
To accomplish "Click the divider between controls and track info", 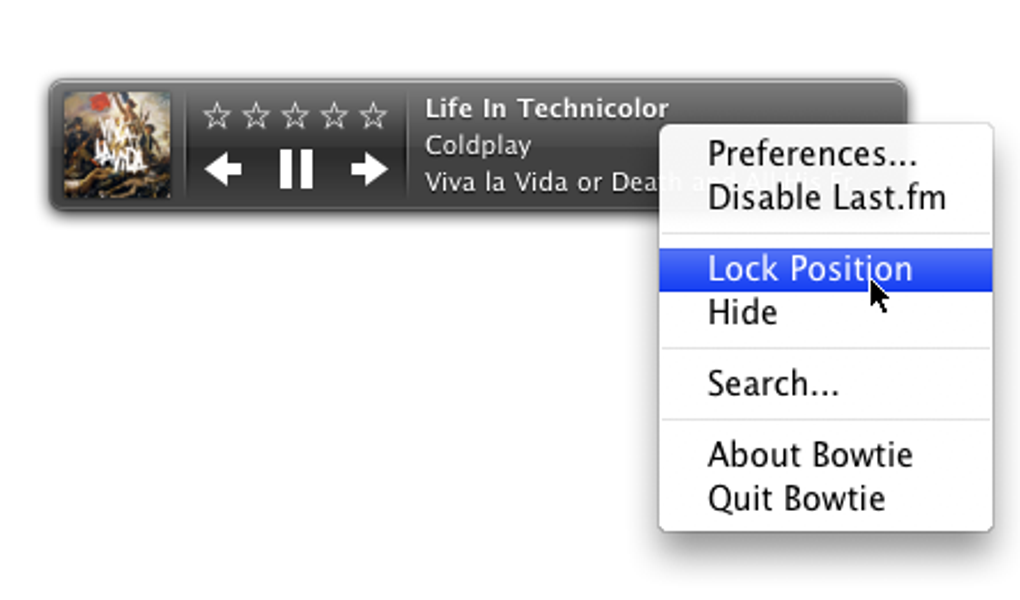I will tap(407, 145).
